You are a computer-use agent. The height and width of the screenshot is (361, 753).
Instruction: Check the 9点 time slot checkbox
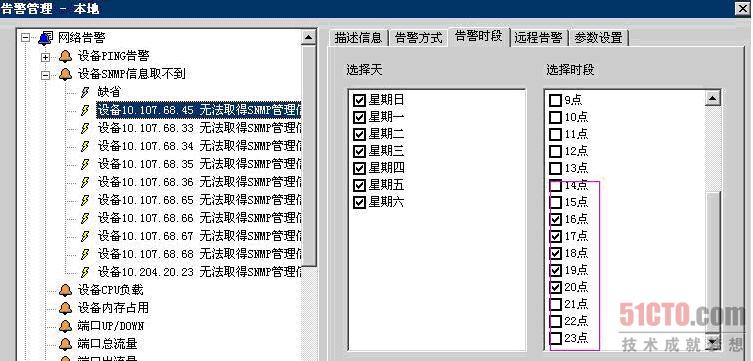coord(556,100)
